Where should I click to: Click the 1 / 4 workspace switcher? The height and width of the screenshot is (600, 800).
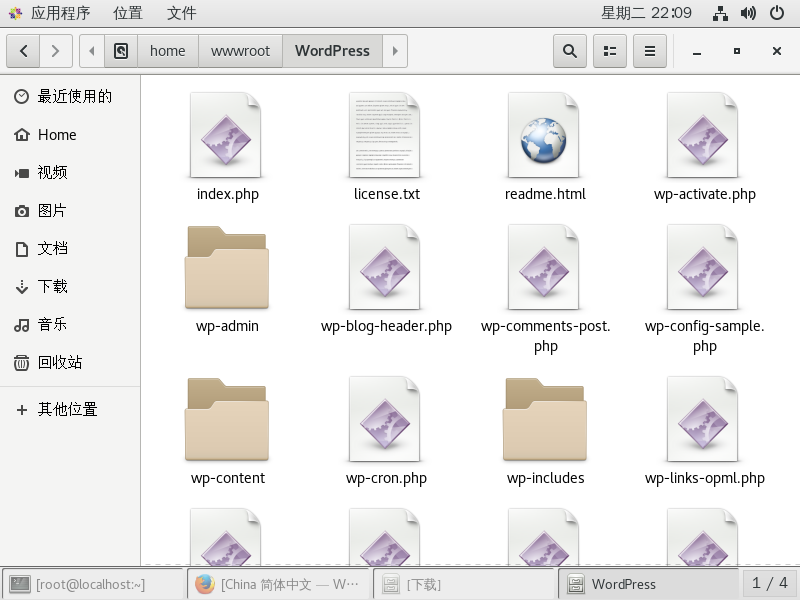[x=769, y=584]
